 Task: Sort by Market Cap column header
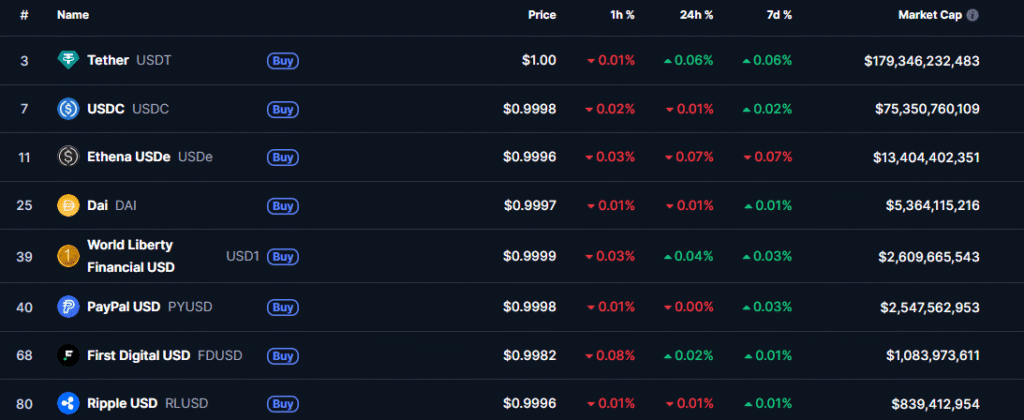tap(929, 15)
